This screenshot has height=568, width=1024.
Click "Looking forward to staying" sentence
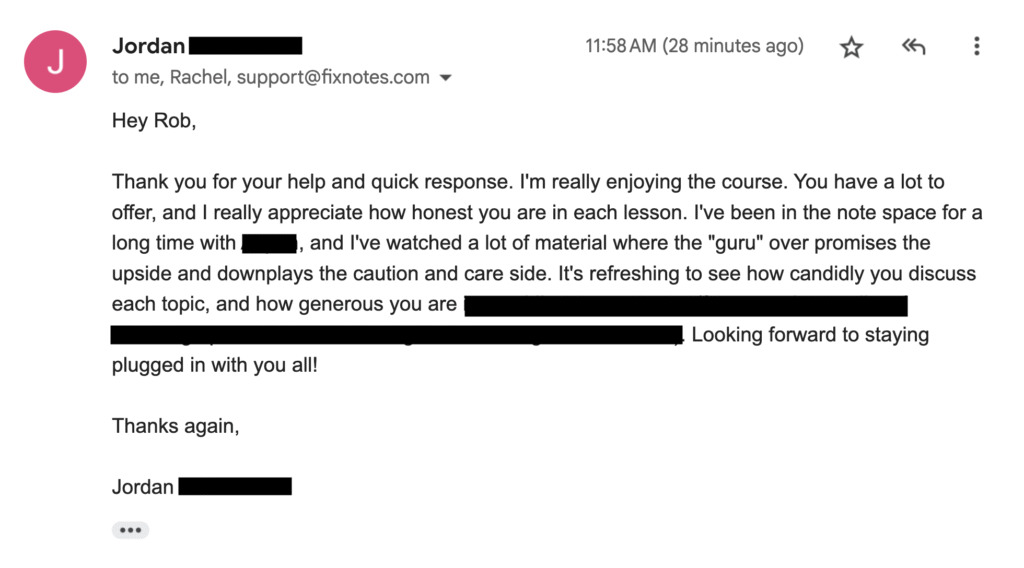[x=810, y=335]
